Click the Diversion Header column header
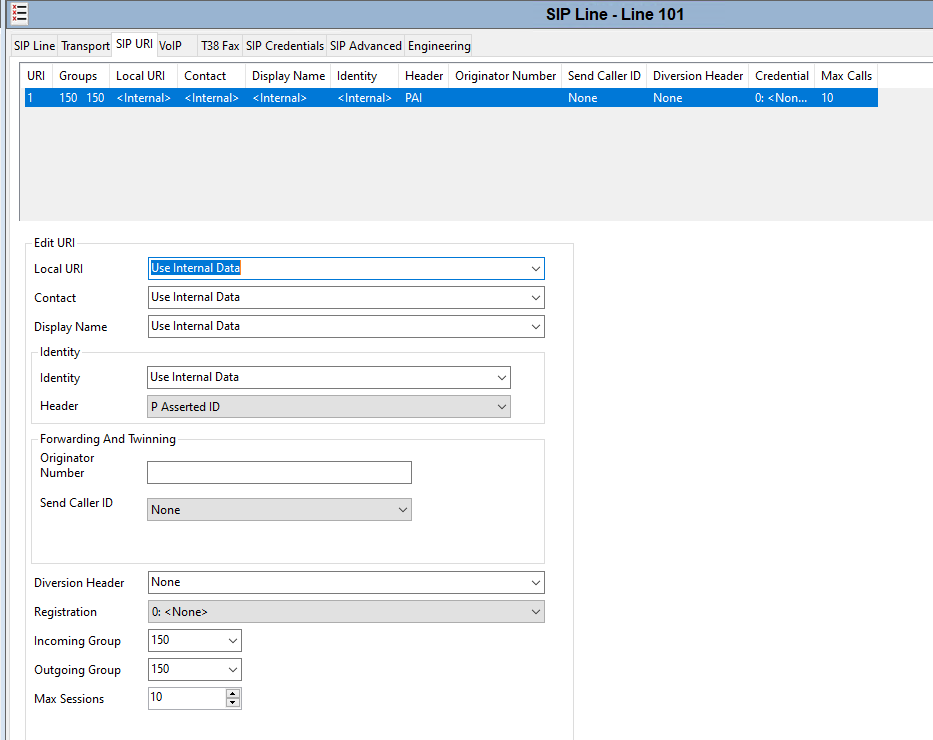The height and width of the screenshot is (740, 933). tap(697, 76)
